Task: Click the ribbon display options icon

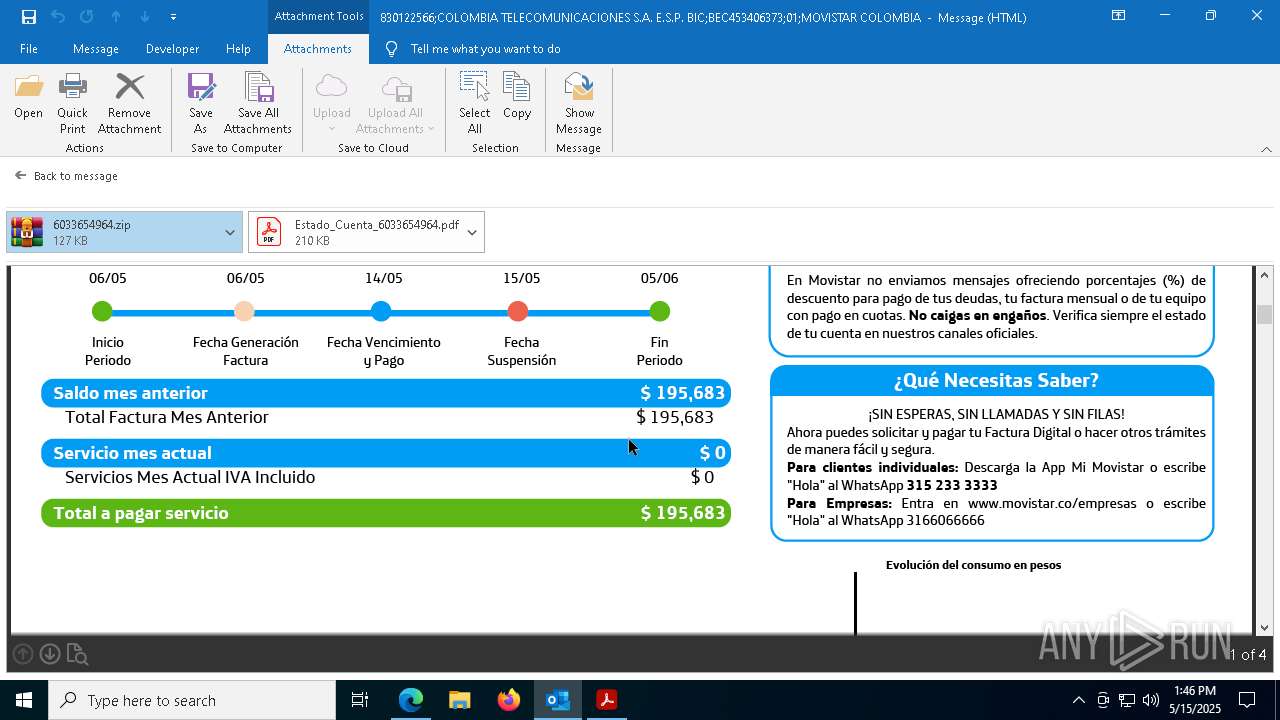Action: (1119, 16)
